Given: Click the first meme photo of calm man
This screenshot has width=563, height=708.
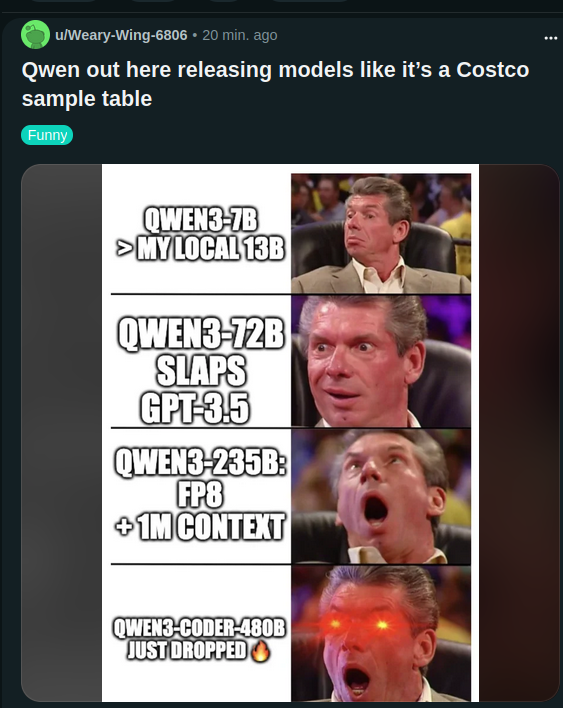Looking at the screenshot, I should (x=381, y=233).
